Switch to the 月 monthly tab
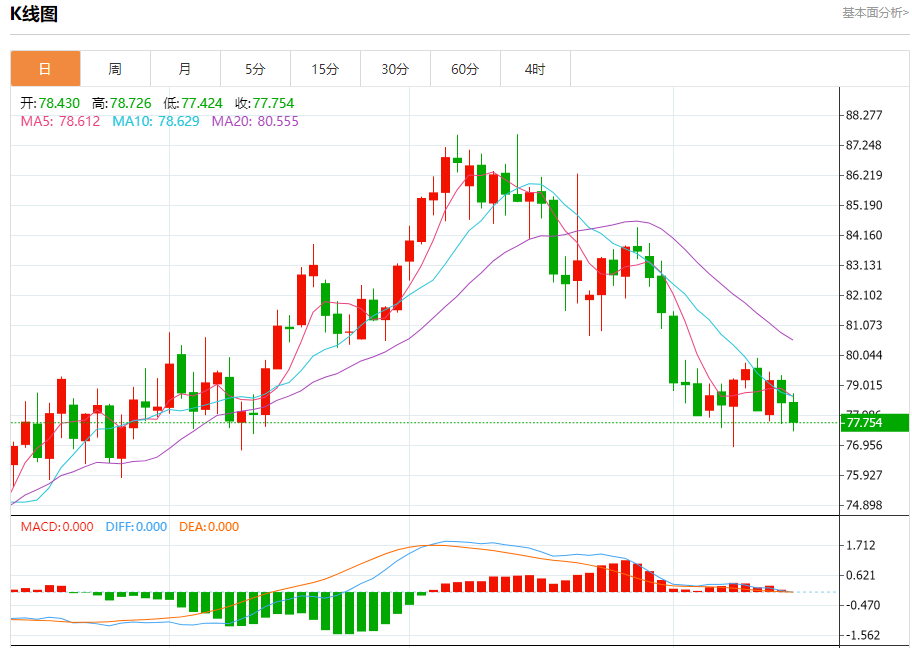Screen dimensions: 912x648 point(185,69)
